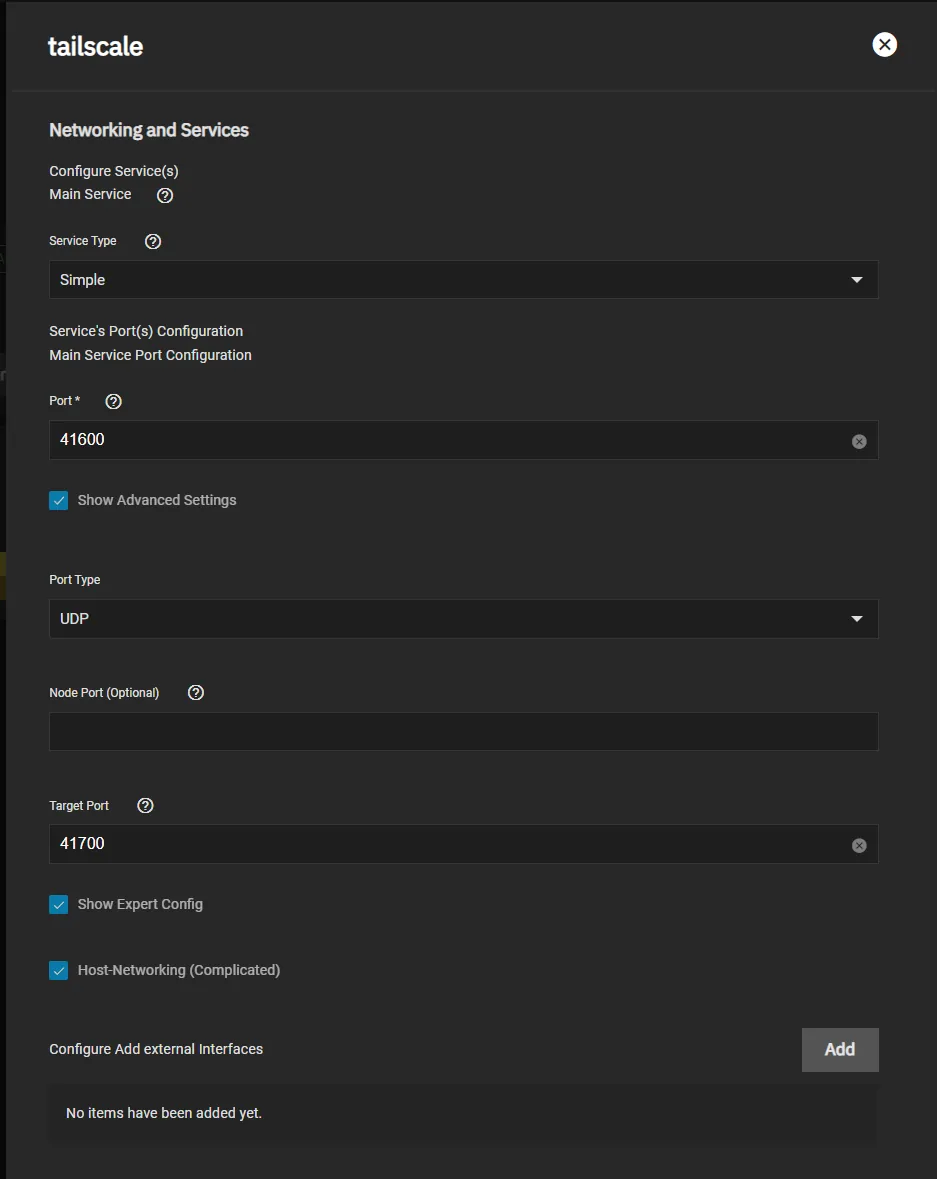The image size is (937, 1179).
Task: Click the Service Type dropdown arrow
Action: click(x=856, y=280)
